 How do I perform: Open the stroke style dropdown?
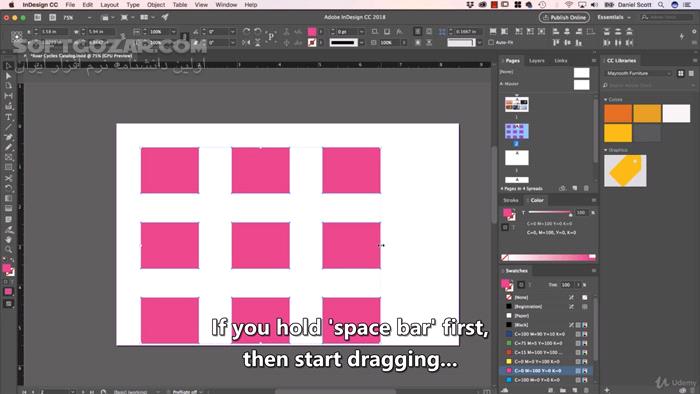(x=361, y=43)
